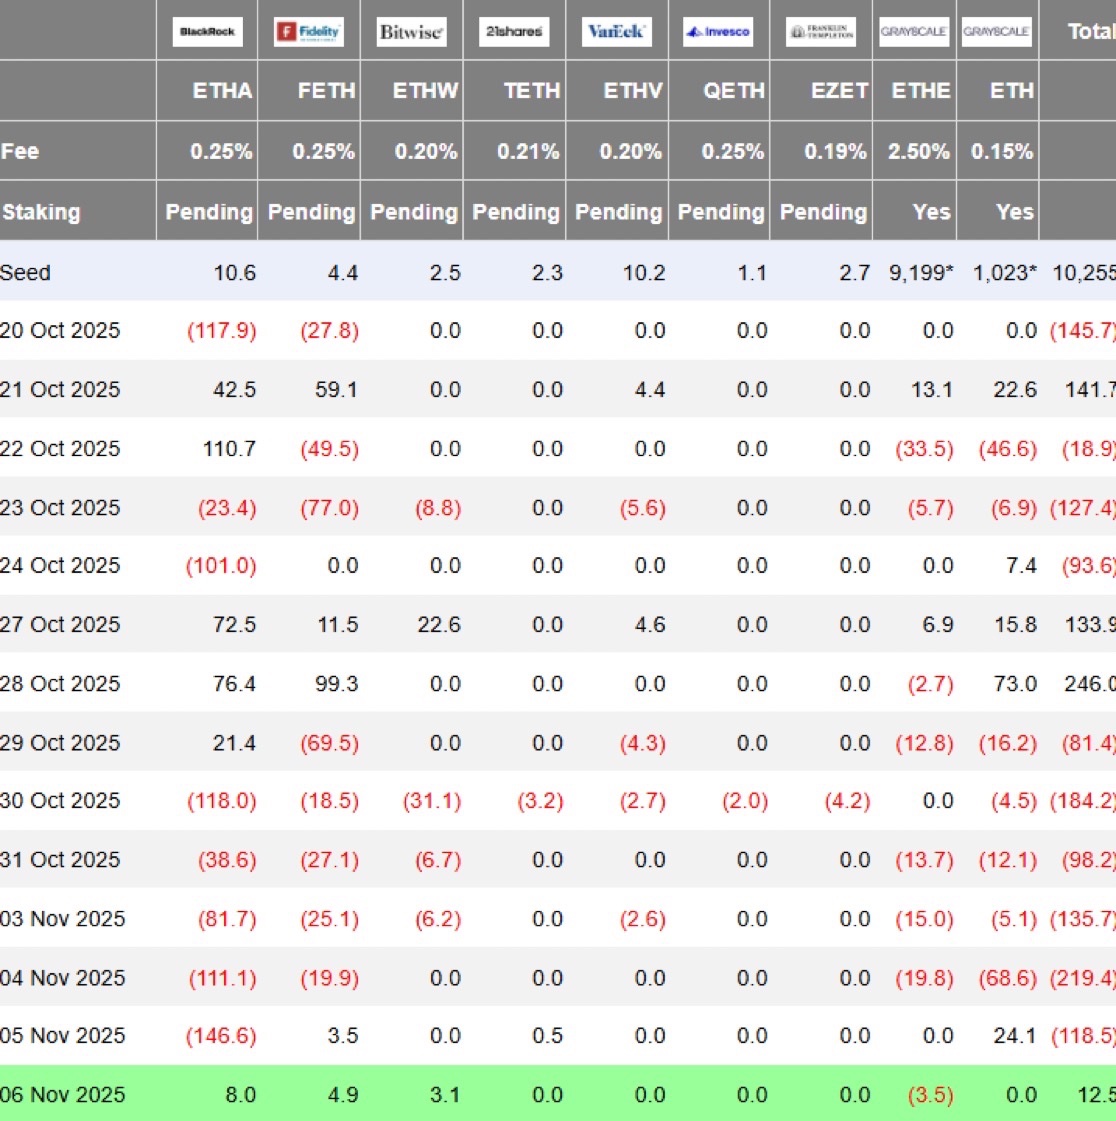Click the 21shares logo
This screenshot has height=1121, width=1116.
coord(514,31)
